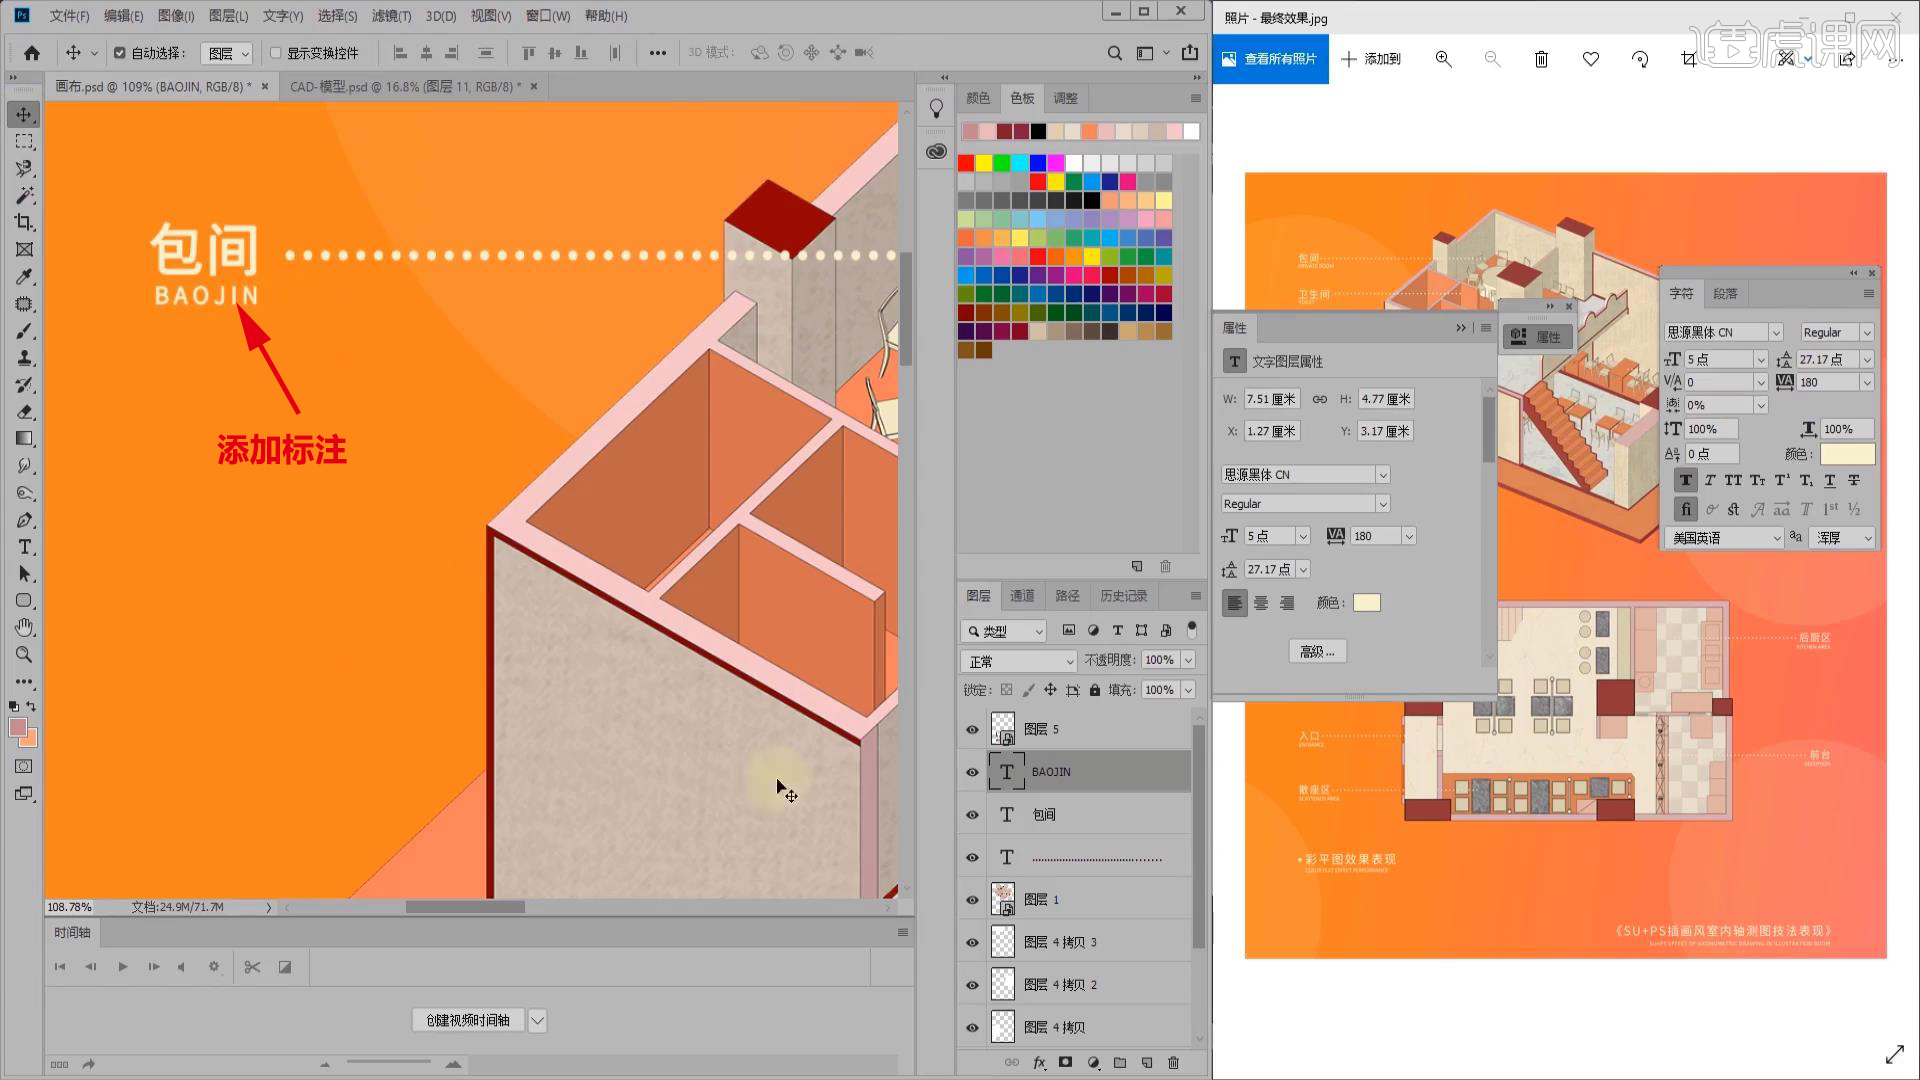Hide the BAOJIN text layer
Image resolution: width=1920 pixels, height=1080 pixels.
(972, 772)
